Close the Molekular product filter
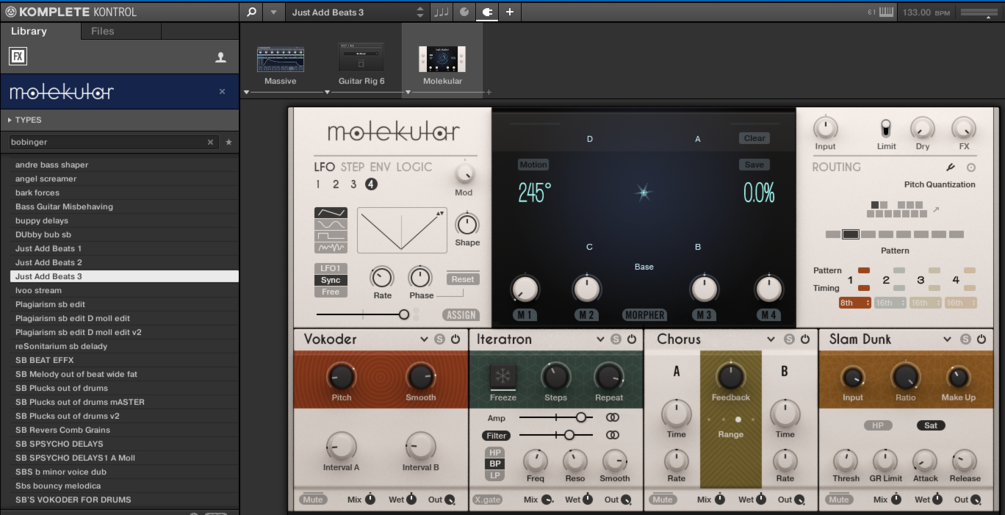Viewport: 1005px width, 515px height. pyautogui.click(x=222, y=92)
